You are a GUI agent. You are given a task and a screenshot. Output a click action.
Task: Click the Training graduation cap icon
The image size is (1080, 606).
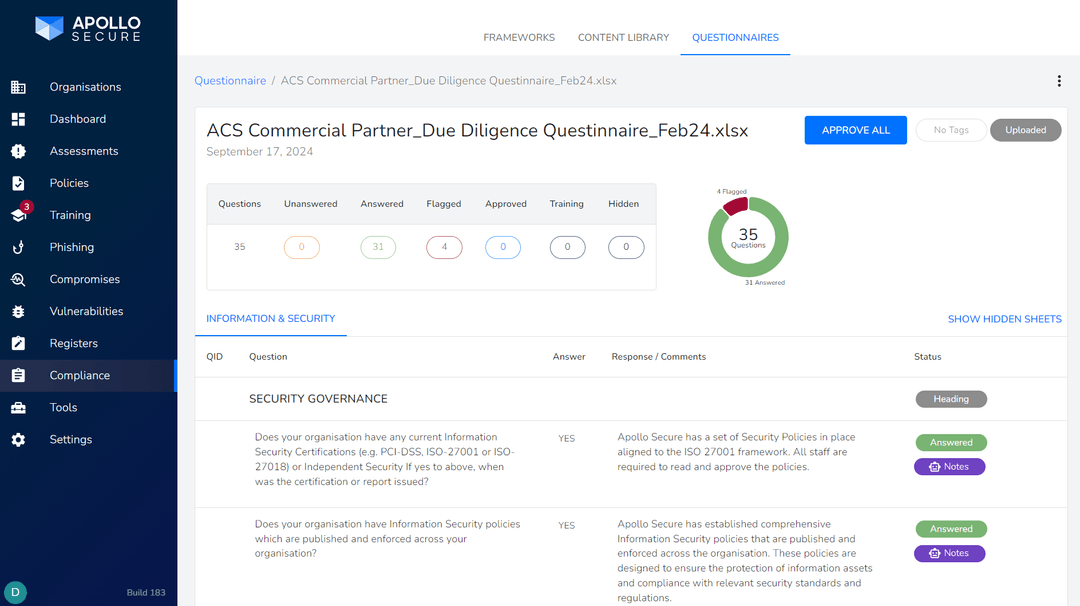click(x=19, y=216)
